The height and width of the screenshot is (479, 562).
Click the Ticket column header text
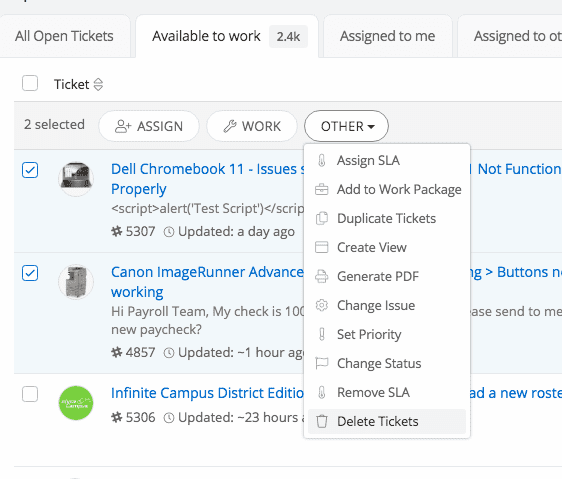(71, 85)
